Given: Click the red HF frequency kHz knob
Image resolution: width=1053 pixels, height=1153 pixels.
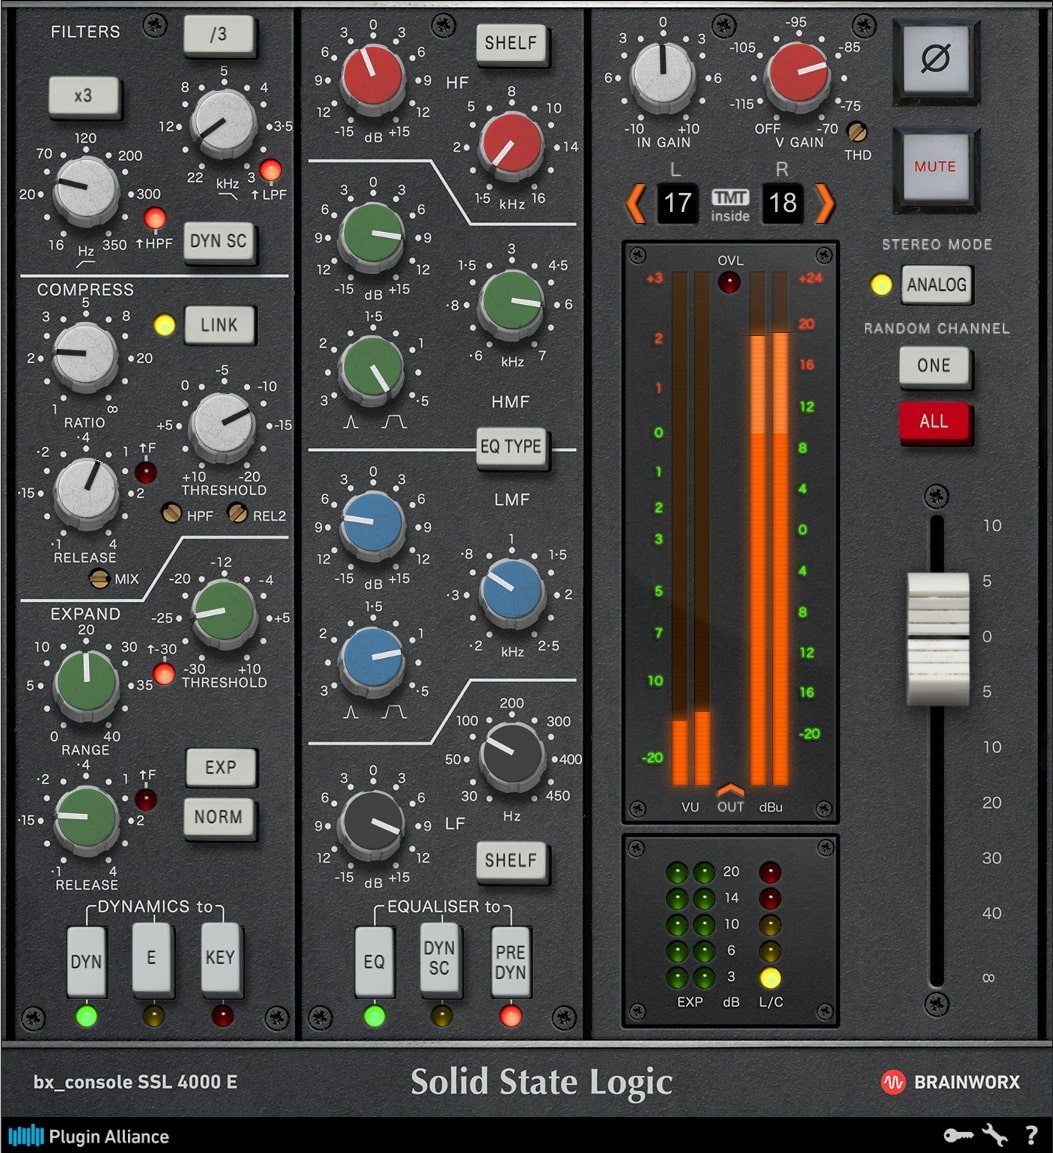Looking at the screenshot, I should tap(510, 145).
